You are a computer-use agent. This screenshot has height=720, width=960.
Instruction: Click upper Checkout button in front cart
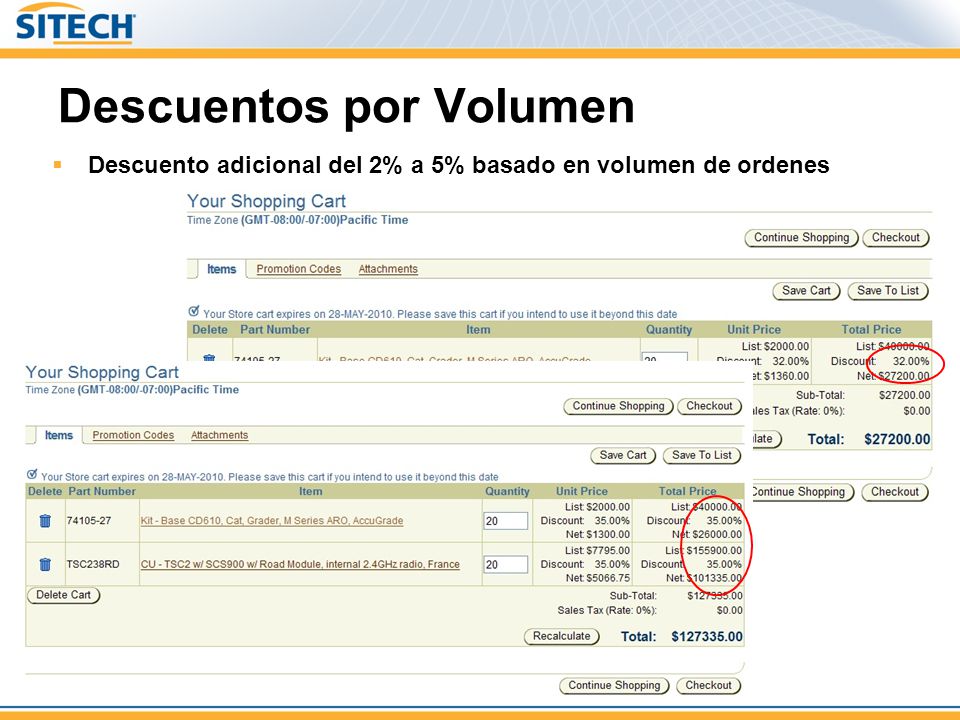coord(709,407)
